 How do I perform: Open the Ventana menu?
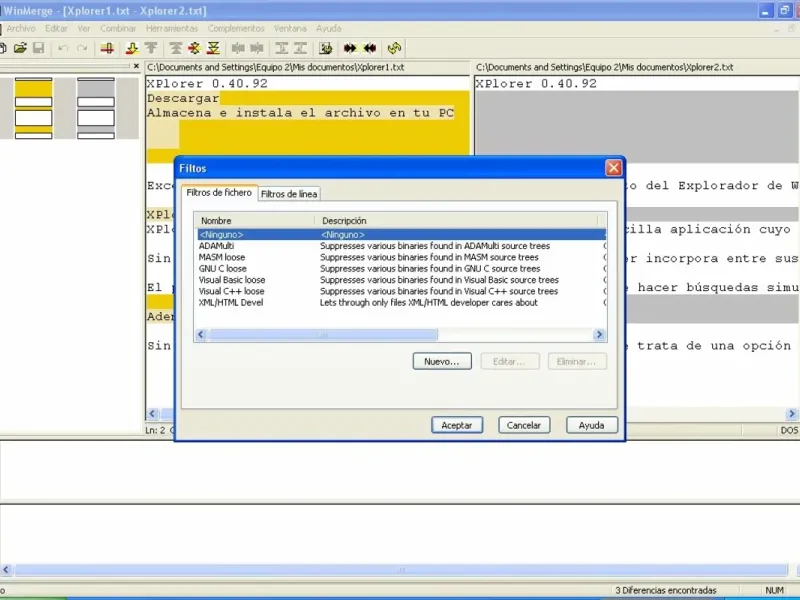tap(290, 29)
